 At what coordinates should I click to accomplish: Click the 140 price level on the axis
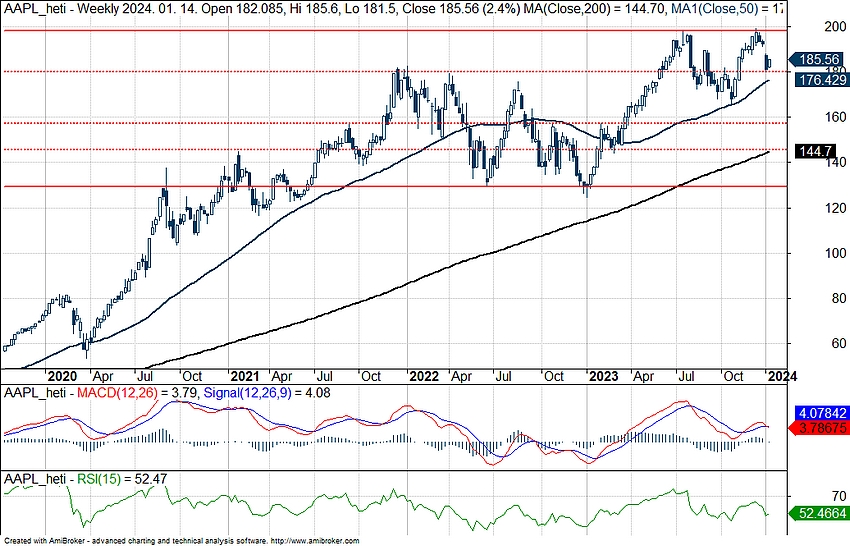pos(834,162)
